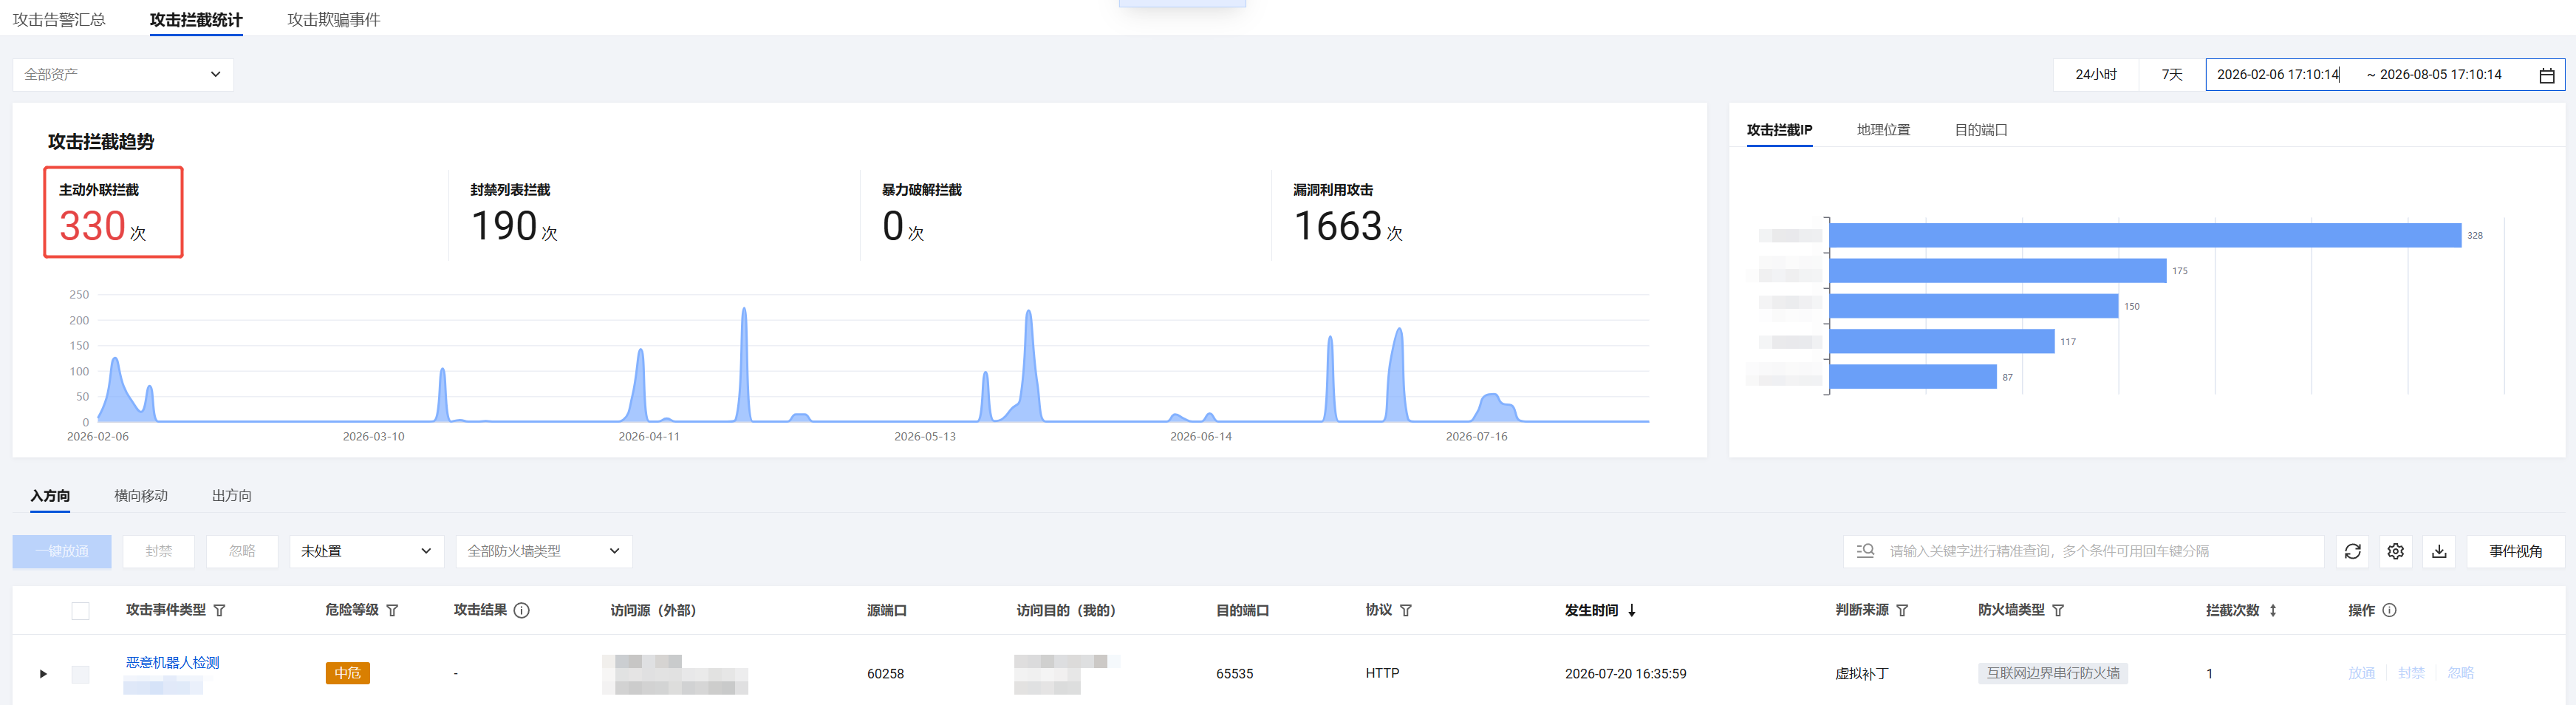Viewport: 2576px width, 705px height.
Task: Sort by block count
Action: pos(2272,610)
